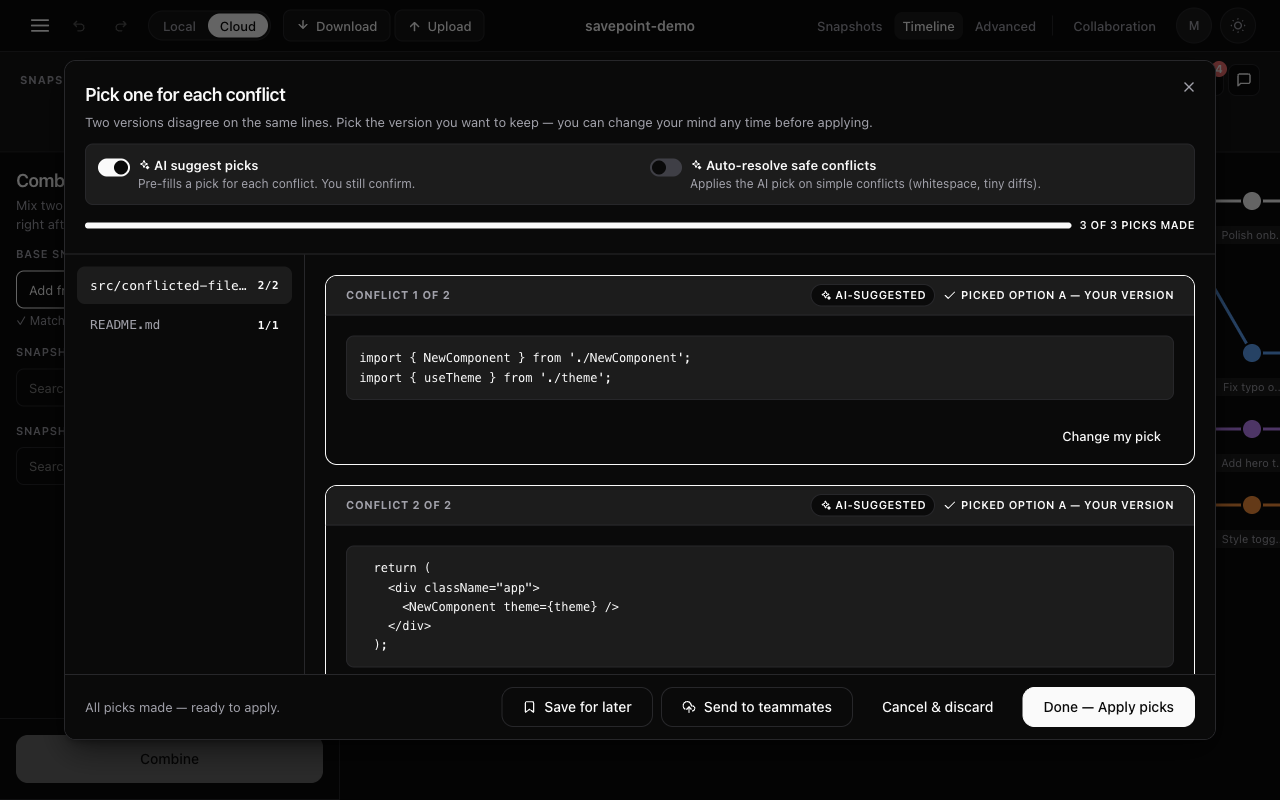This screenshot has width=1280, height=800.
Task: Open the comments chat icon
Action: point(1244,79)
